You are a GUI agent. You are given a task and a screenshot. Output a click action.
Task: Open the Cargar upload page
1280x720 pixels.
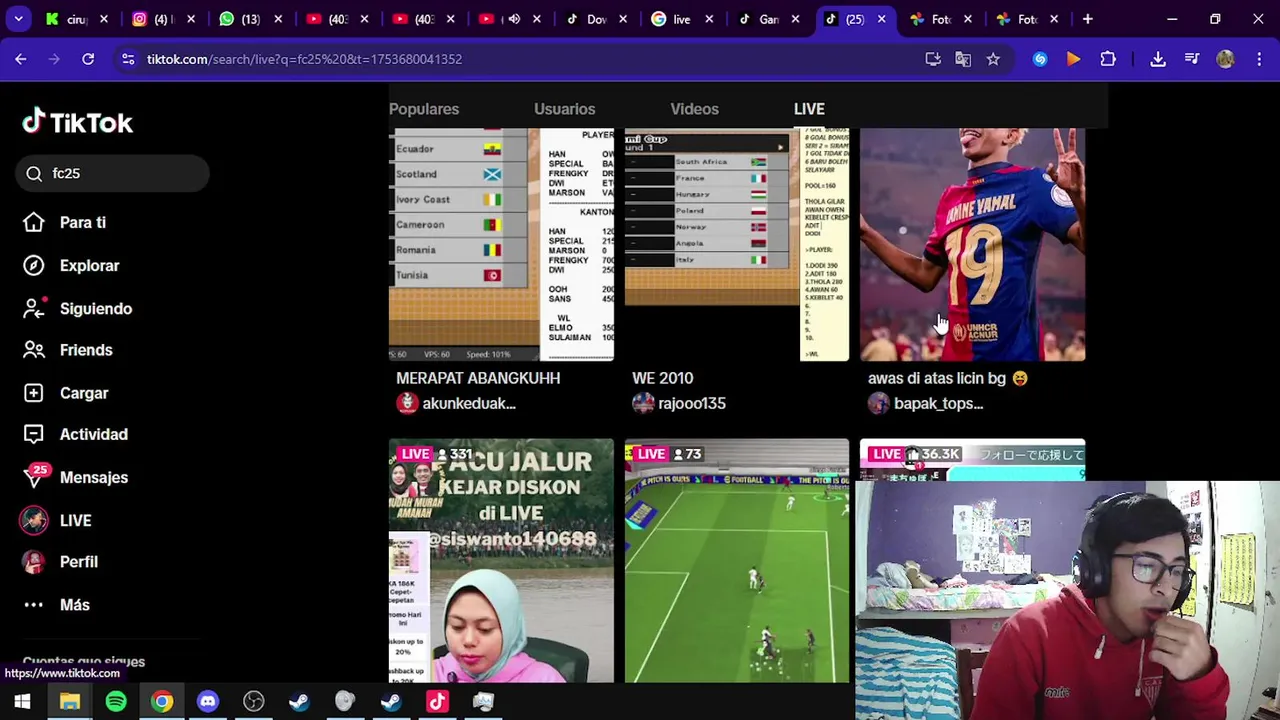point(66,393)
